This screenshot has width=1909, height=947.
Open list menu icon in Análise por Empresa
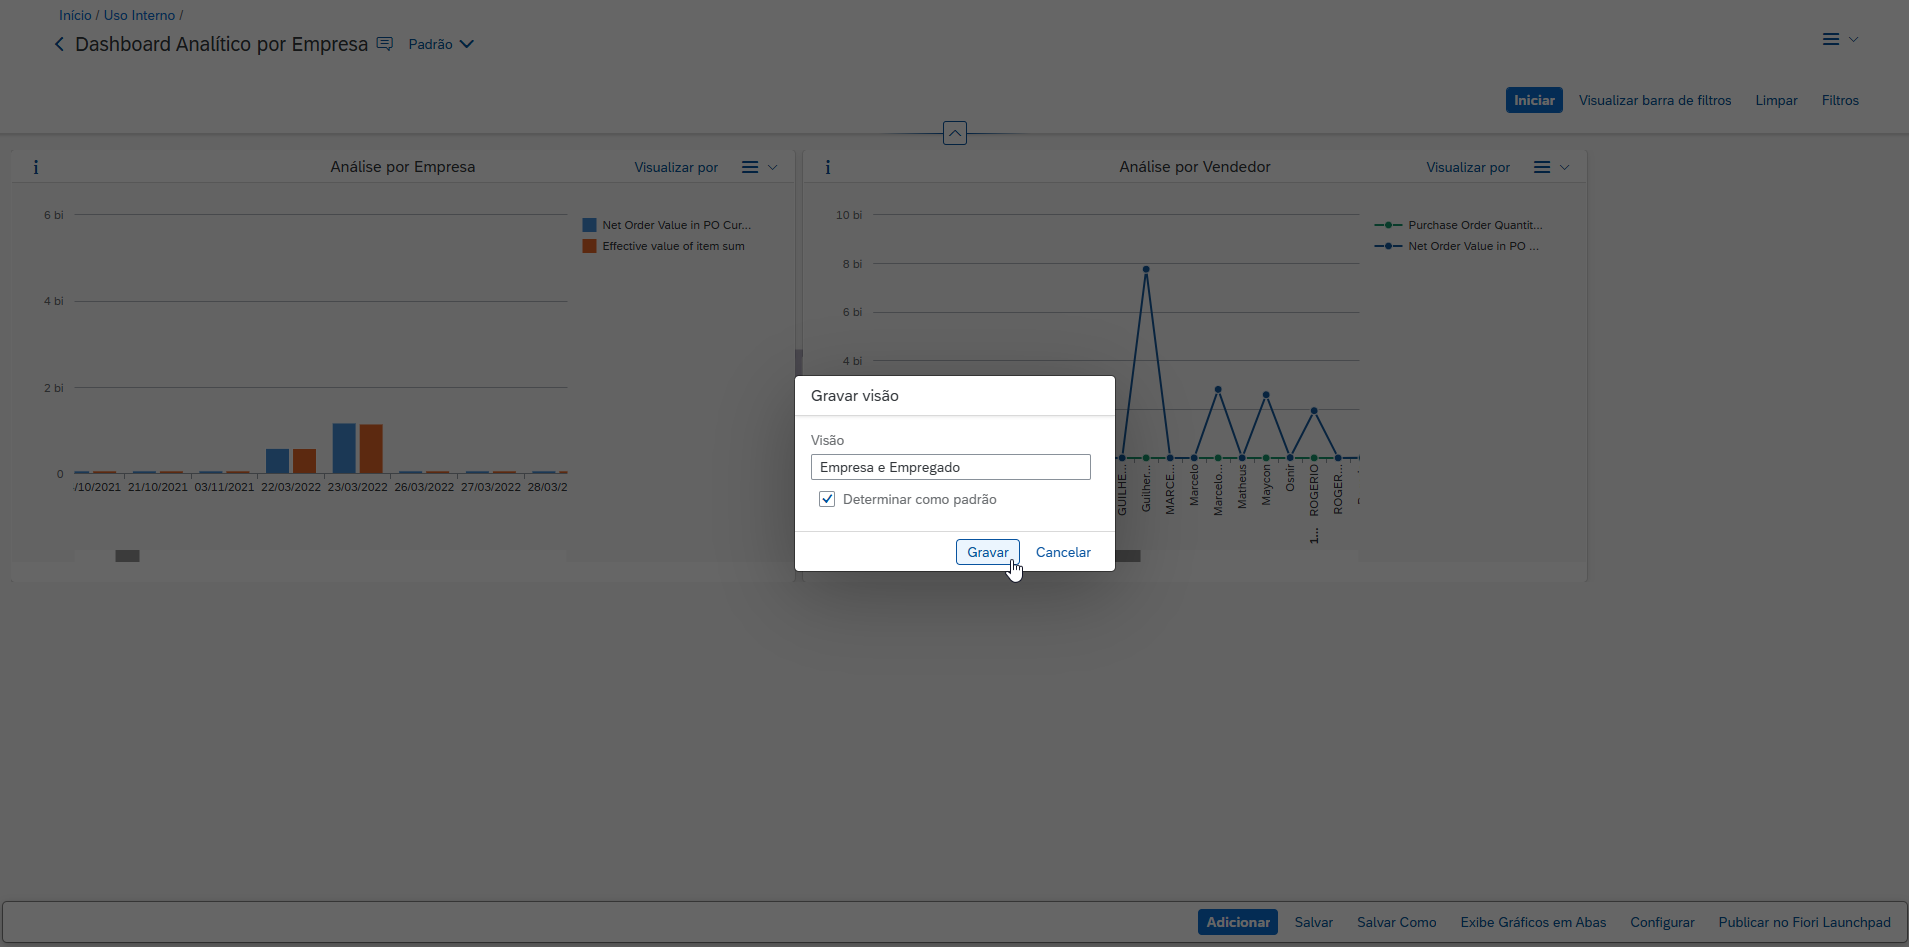749,167
